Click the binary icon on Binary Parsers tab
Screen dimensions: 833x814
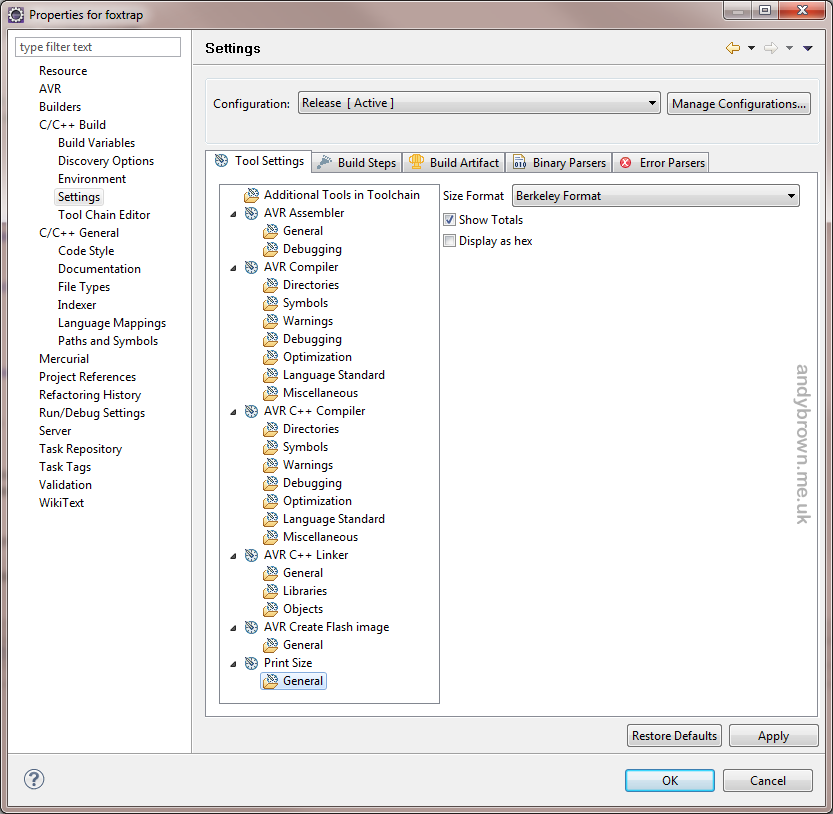point(519,161)
